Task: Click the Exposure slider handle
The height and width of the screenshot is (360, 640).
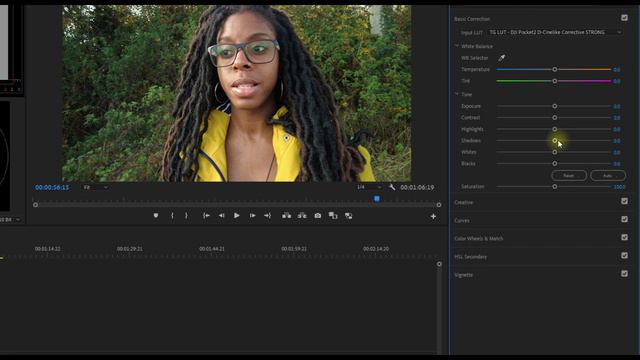Action: point(555,106)
